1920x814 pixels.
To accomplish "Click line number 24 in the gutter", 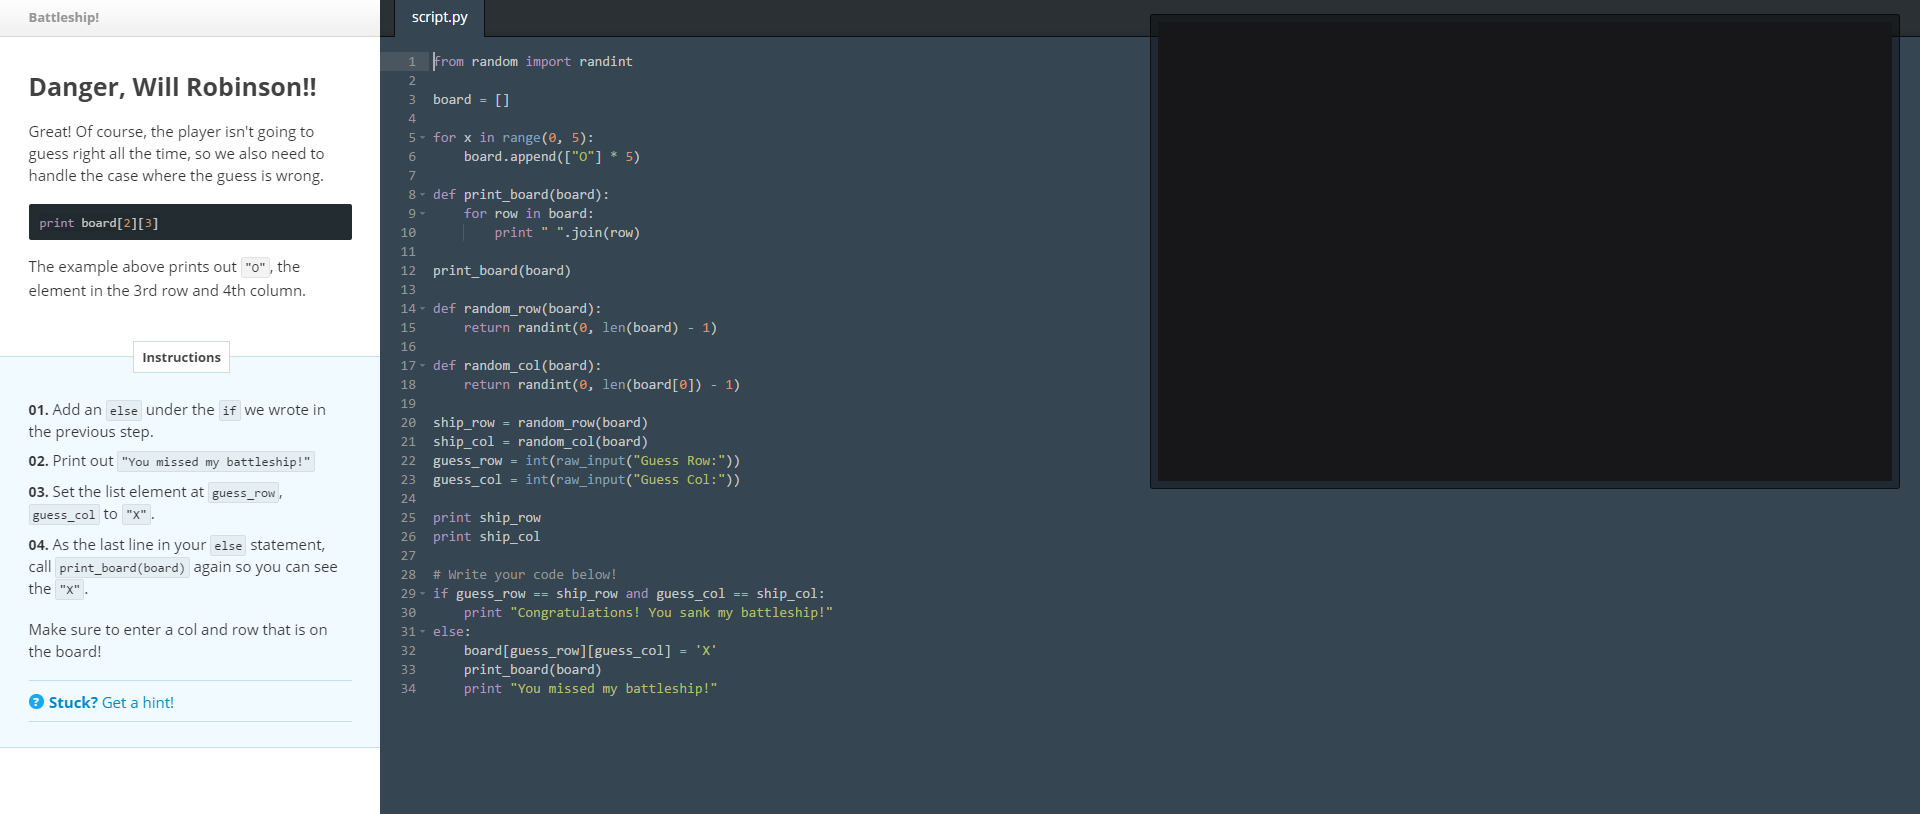I will pos(408,499).
